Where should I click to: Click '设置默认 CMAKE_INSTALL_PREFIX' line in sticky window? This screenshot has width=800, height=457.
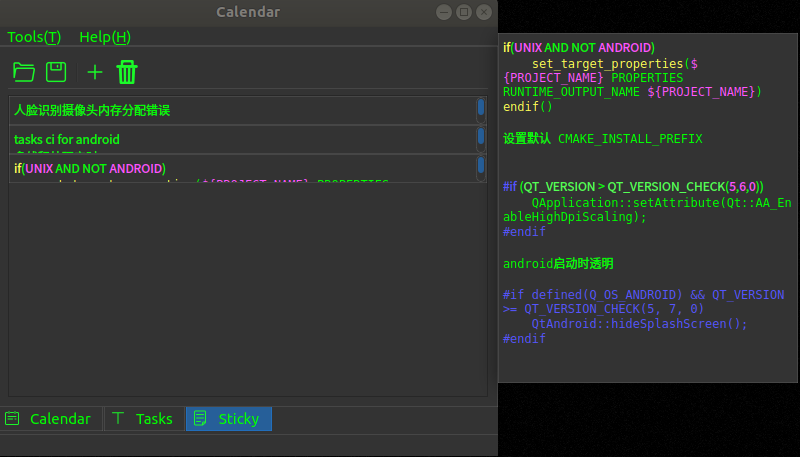point(603,139)
